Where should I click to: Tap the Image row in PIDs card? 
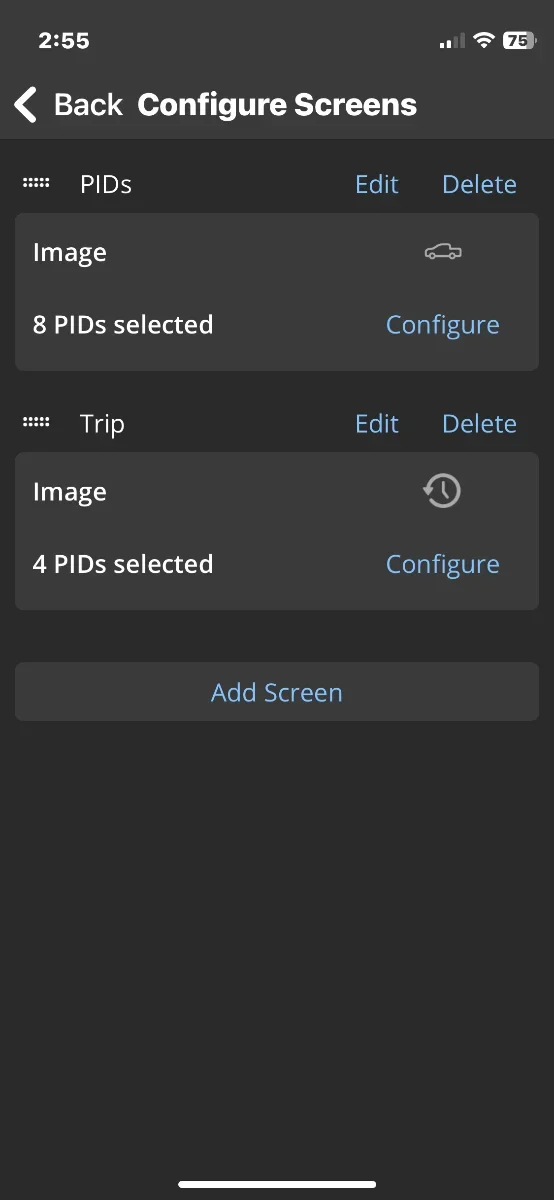click(277, 253)
